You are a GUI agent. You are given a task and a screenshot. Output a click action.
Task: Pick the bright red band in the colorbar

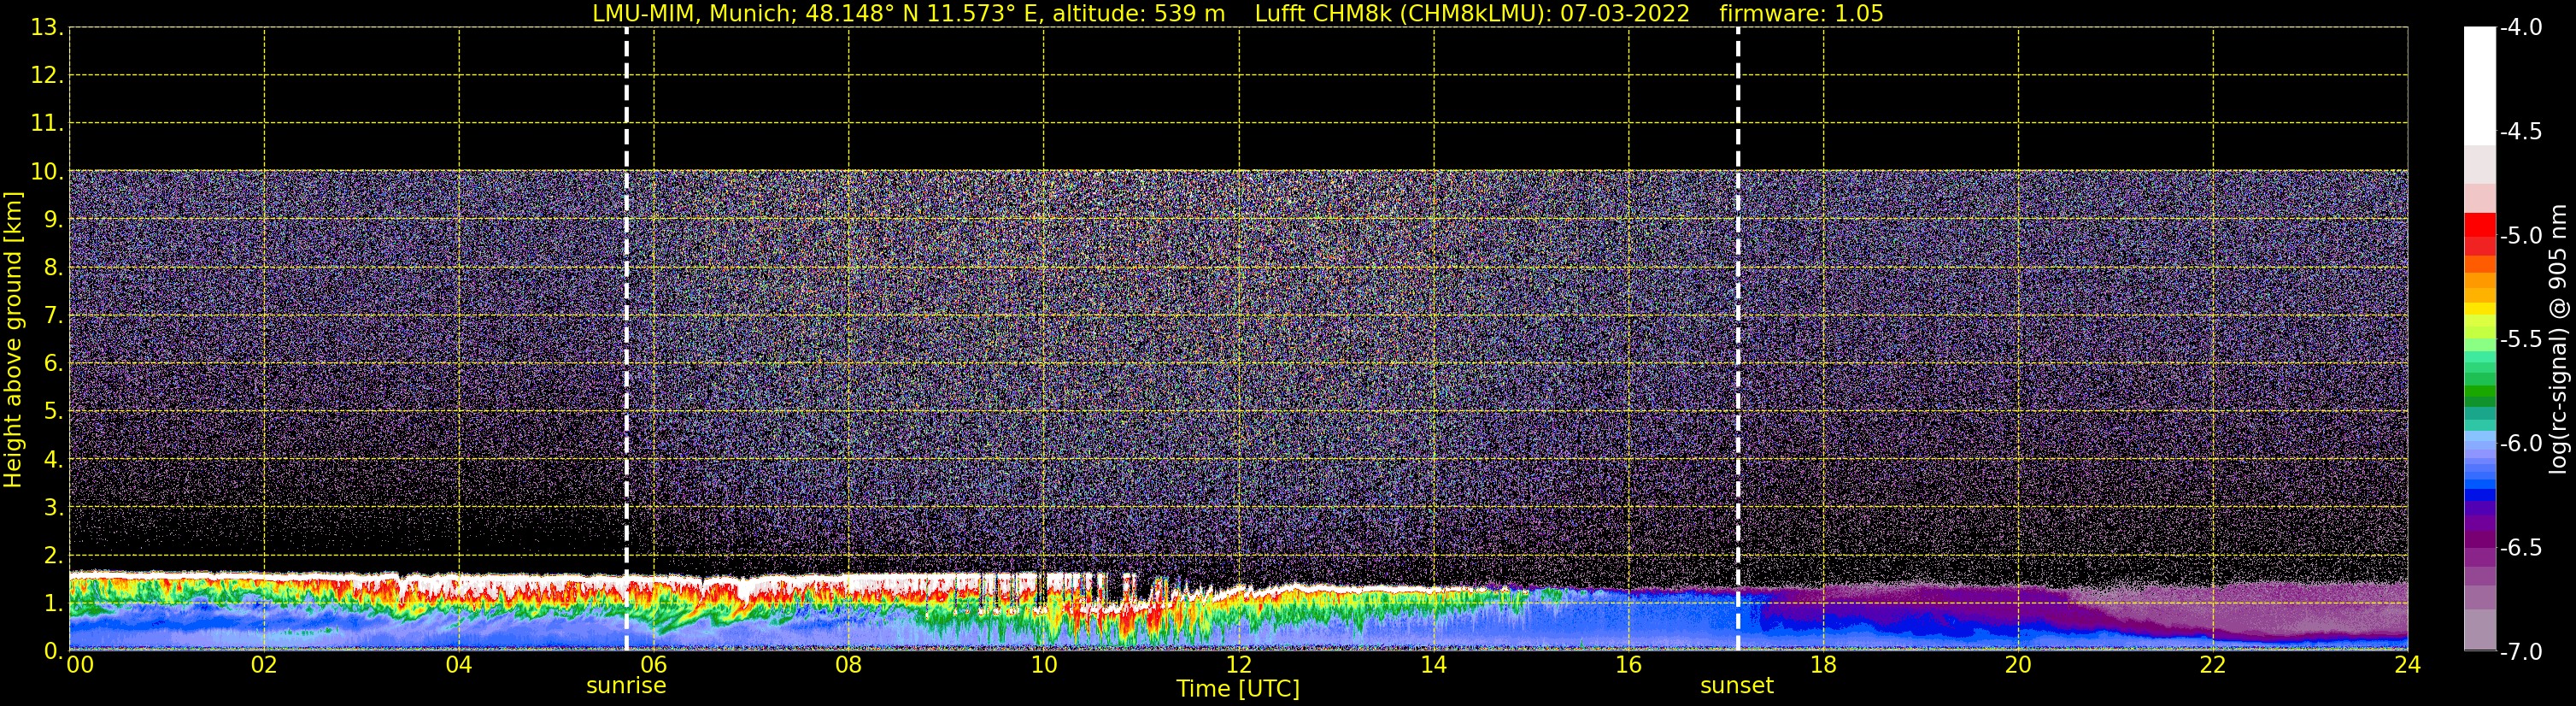point(2479,224)
